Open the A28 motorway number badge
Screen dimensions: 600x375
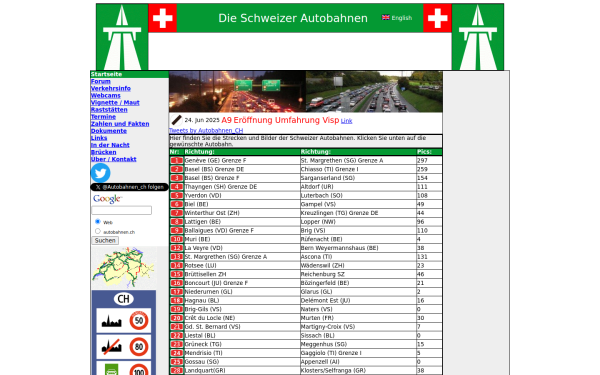click(177, 370)
